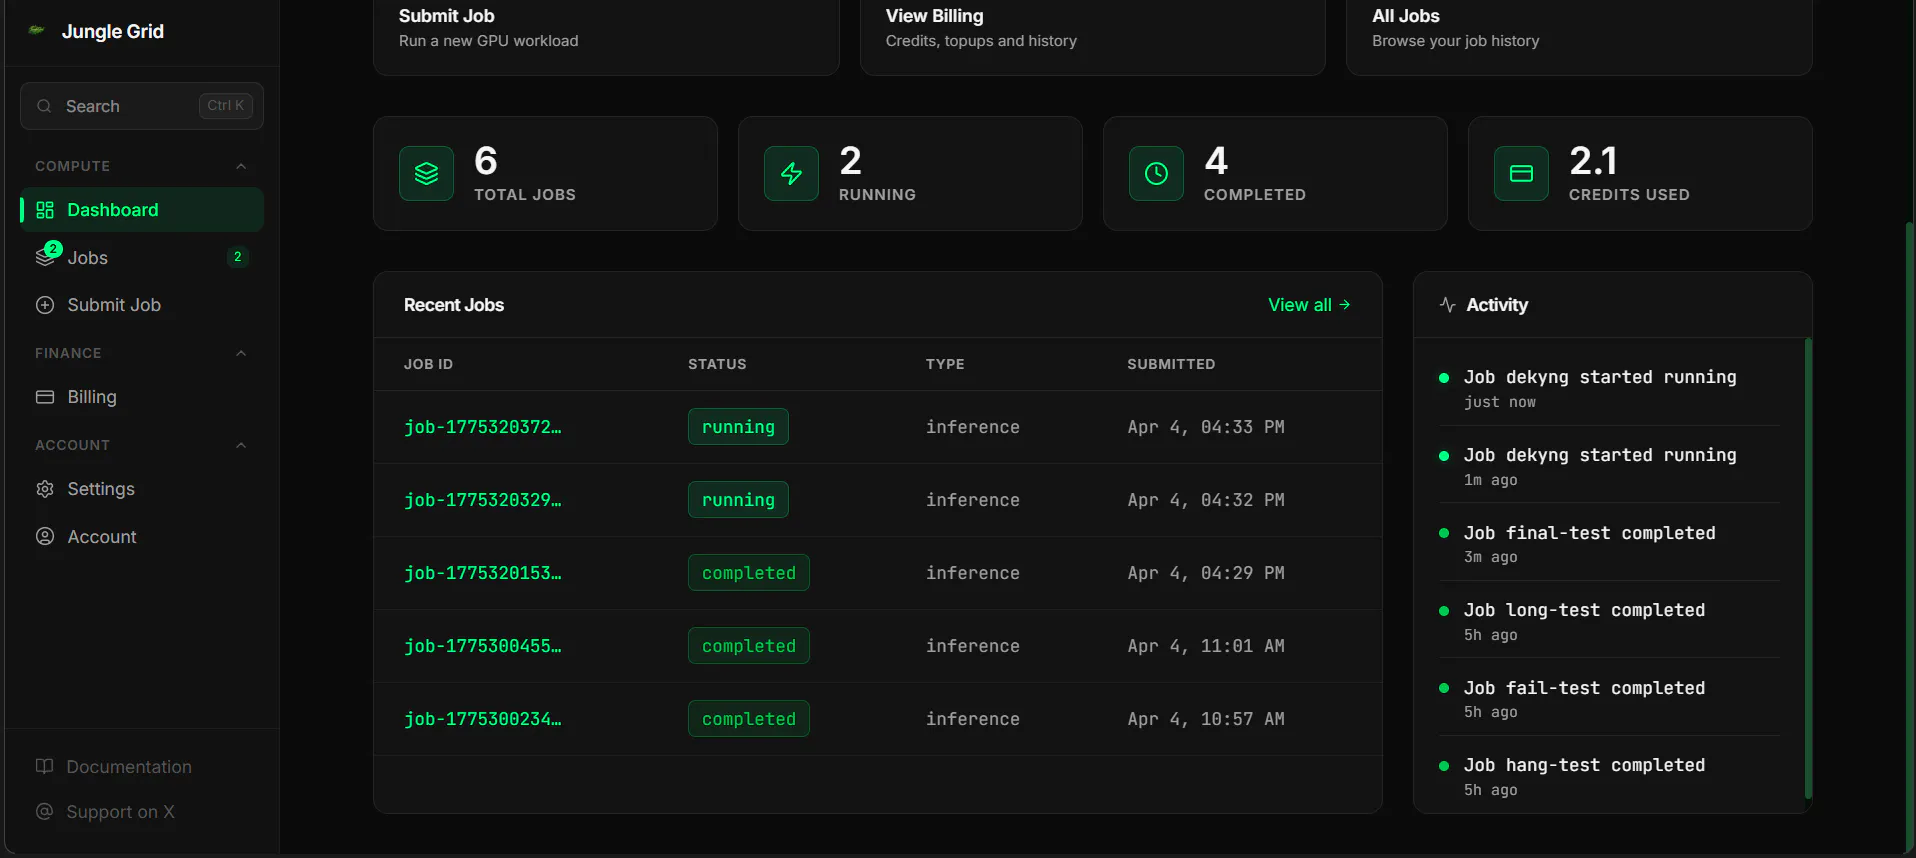Viewport: 1916px width, 858px height.
Task: Click the Total Jobs stat card
Action: point(546,174)
